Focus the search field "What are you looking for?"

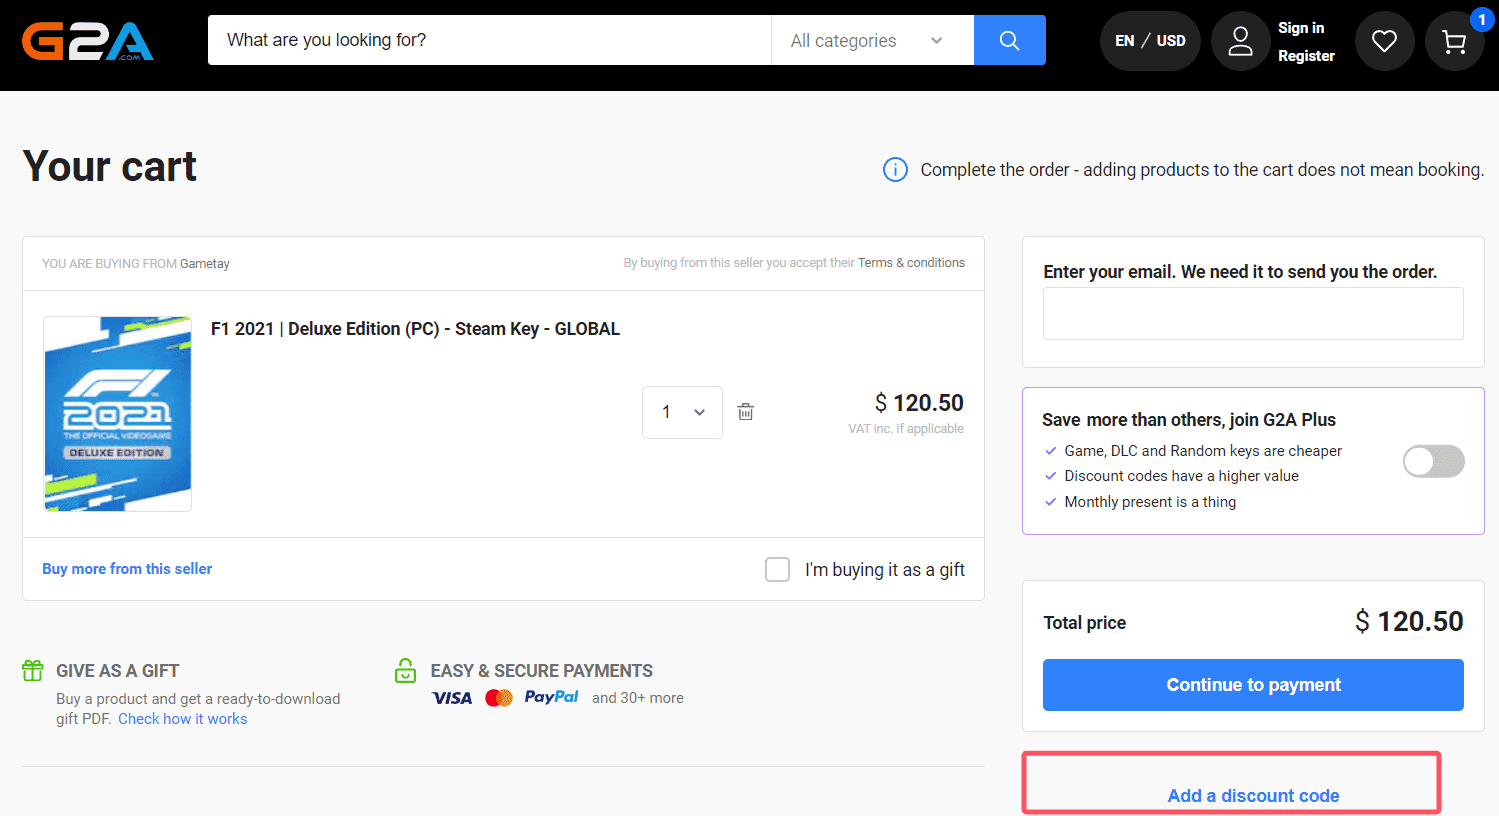(x=490, y=40)
